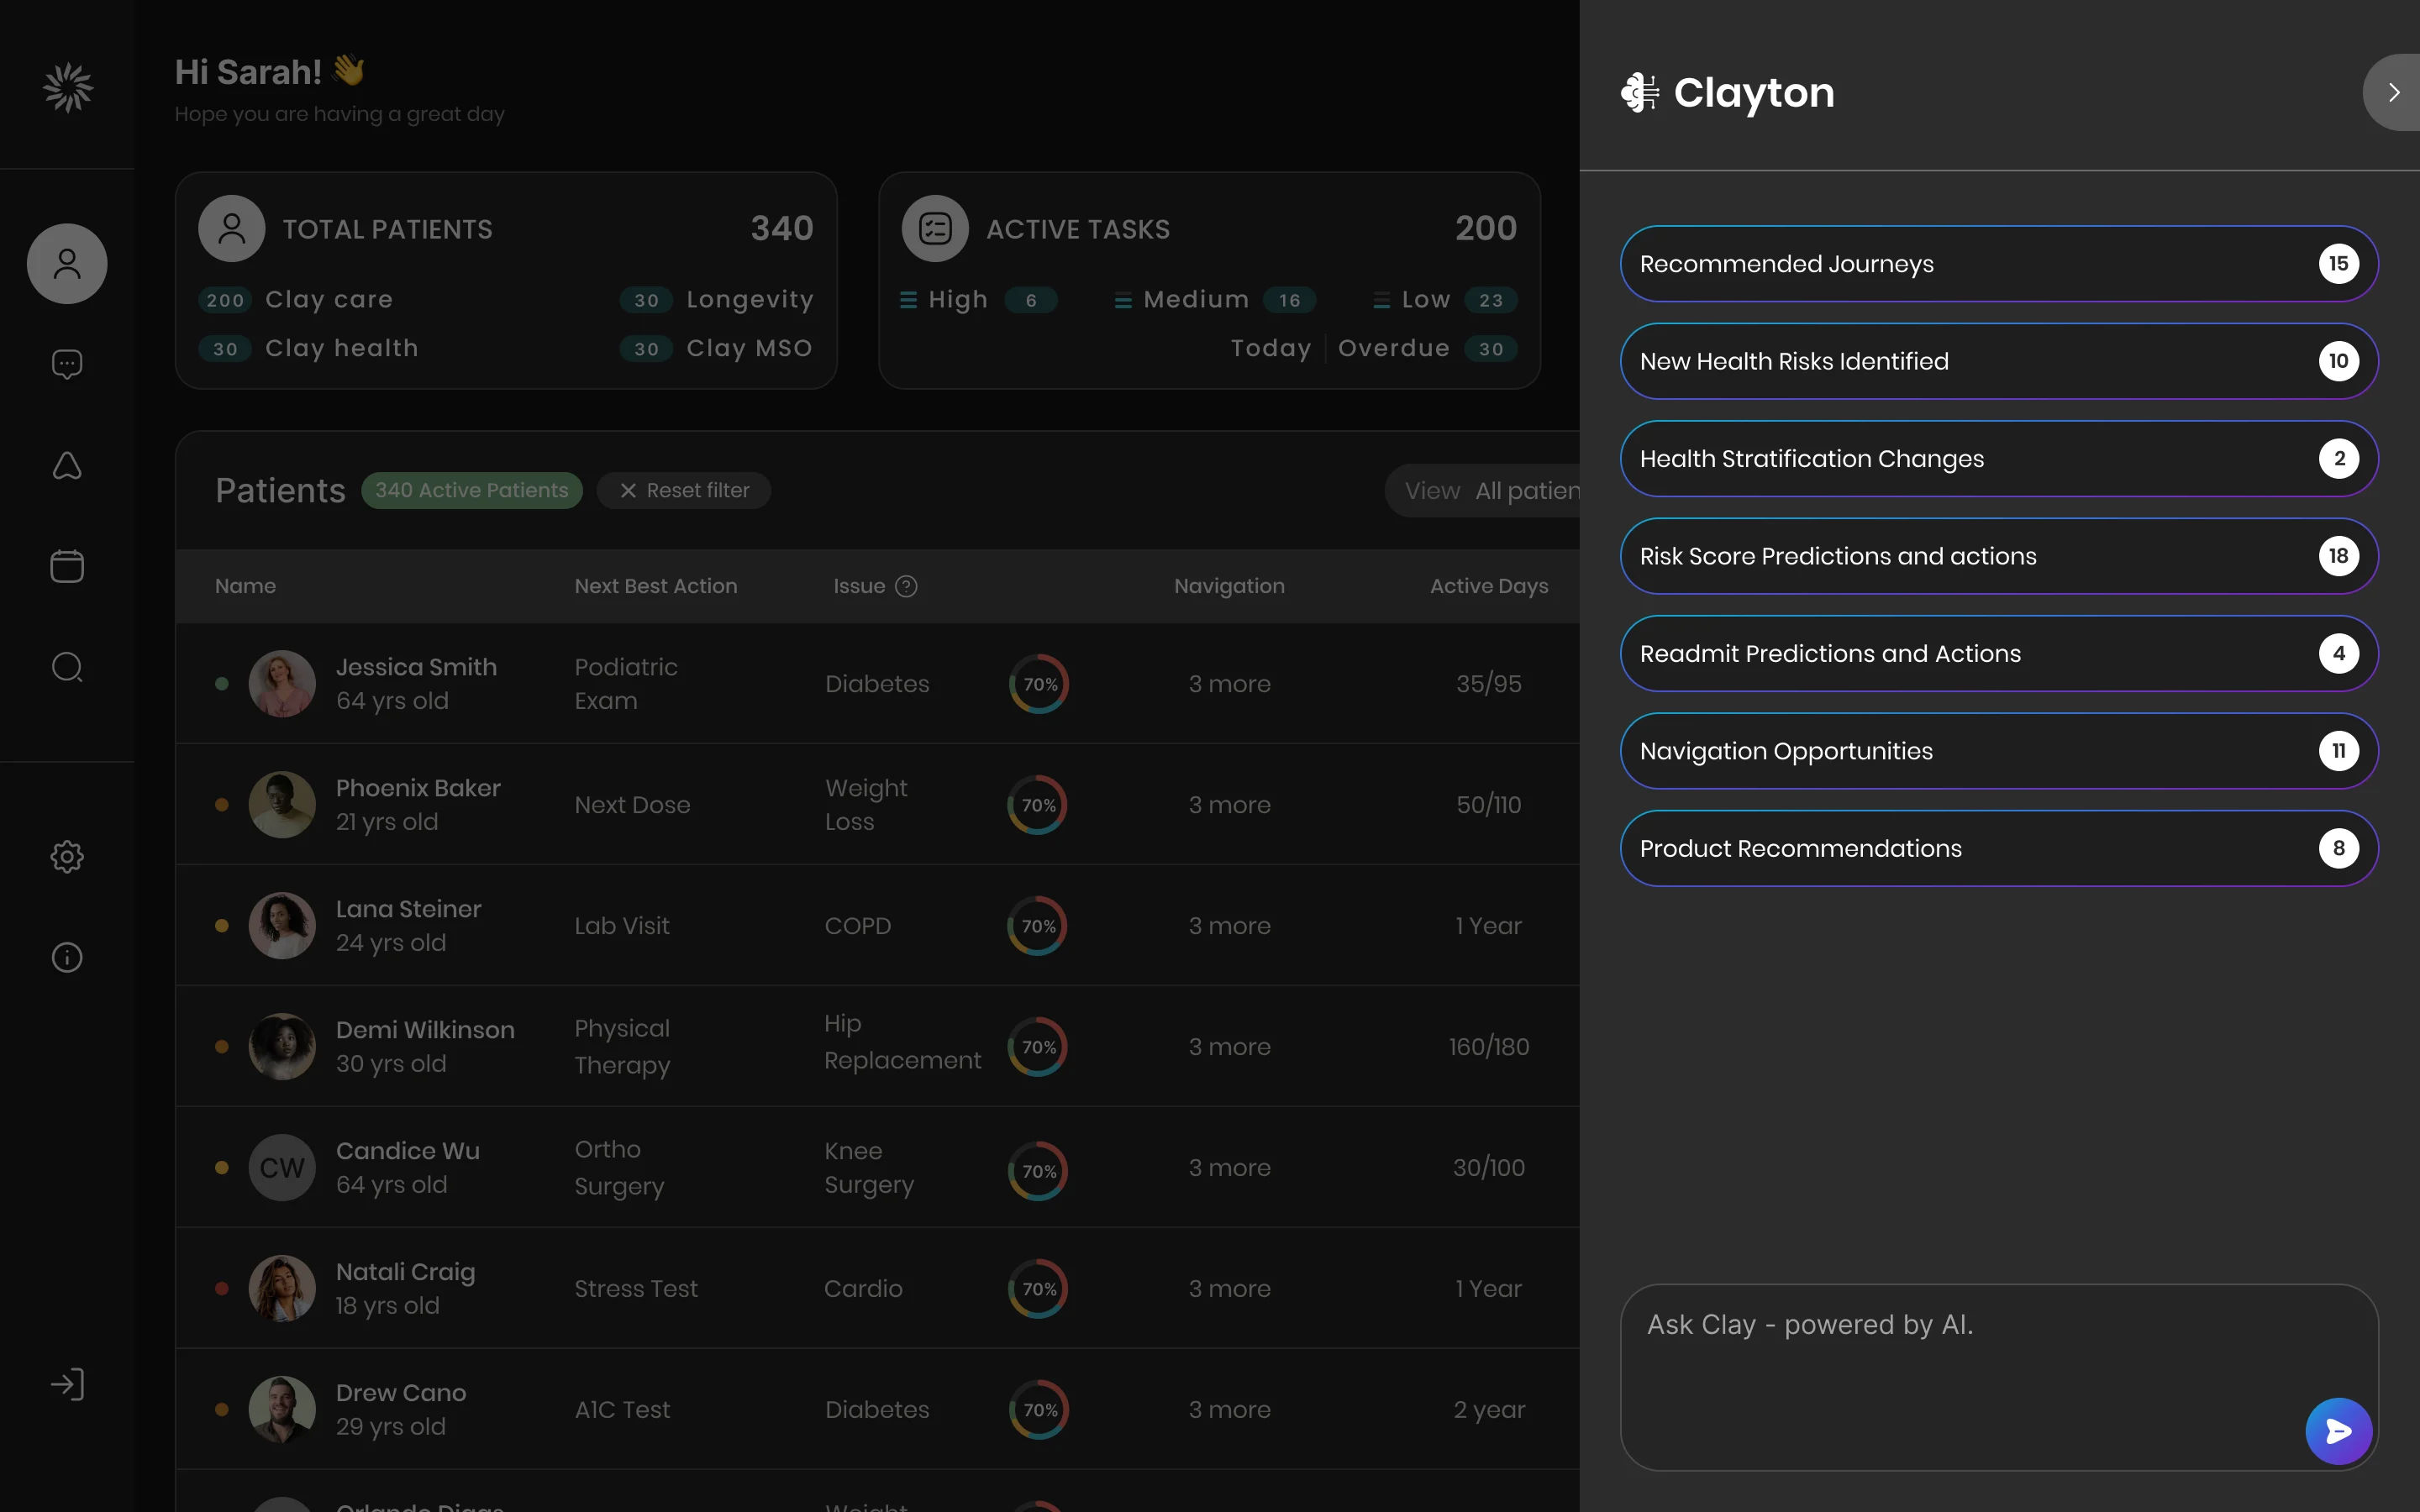This screenshot has width=2420, height=1512.
Task: Click the Issue column help icon
Action: pyautogui.click(x=906, y=586)
